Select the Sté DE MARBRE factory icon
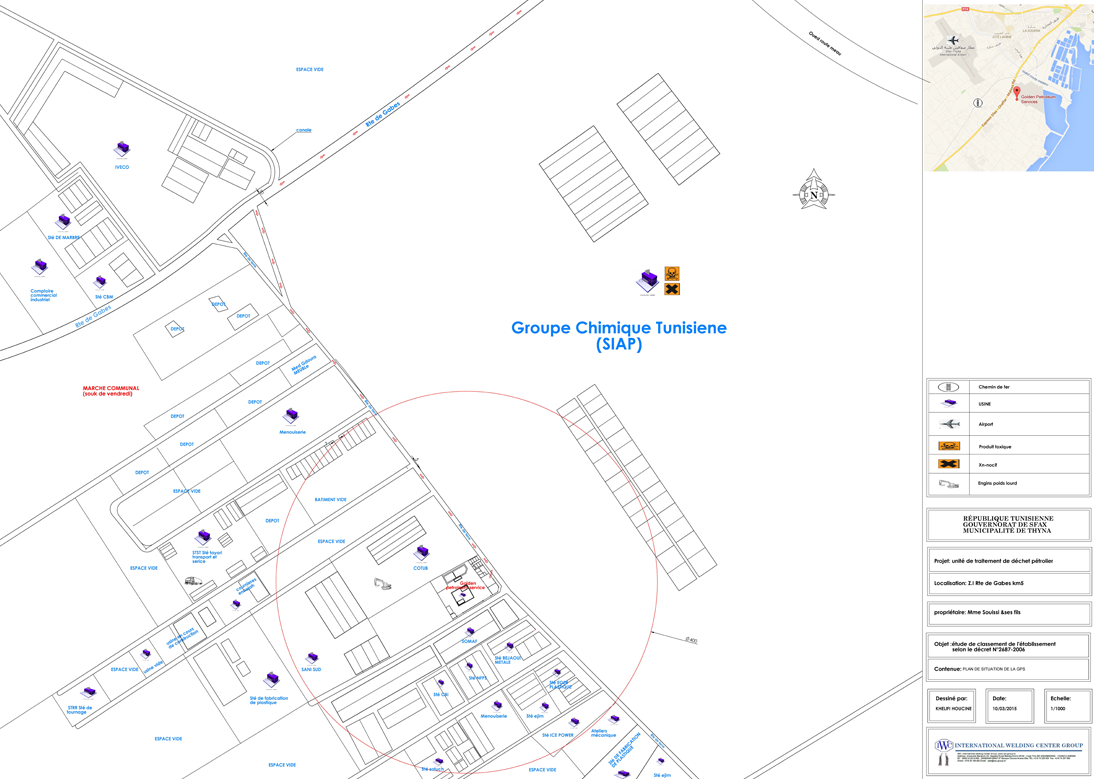 pos(63,223)
